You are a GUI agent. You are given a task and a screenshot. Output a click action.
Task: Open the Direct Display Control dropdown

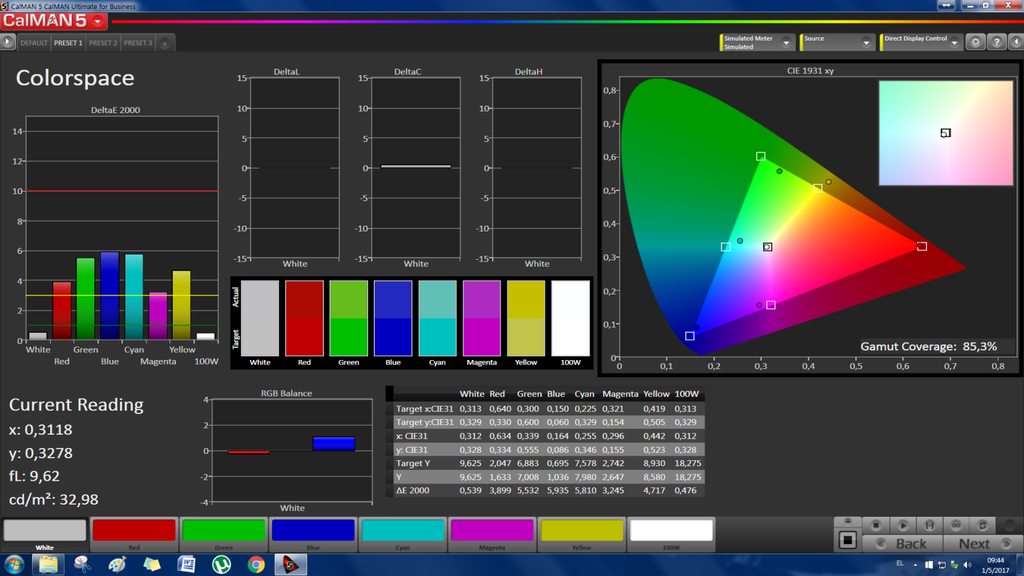pos(920,42)
